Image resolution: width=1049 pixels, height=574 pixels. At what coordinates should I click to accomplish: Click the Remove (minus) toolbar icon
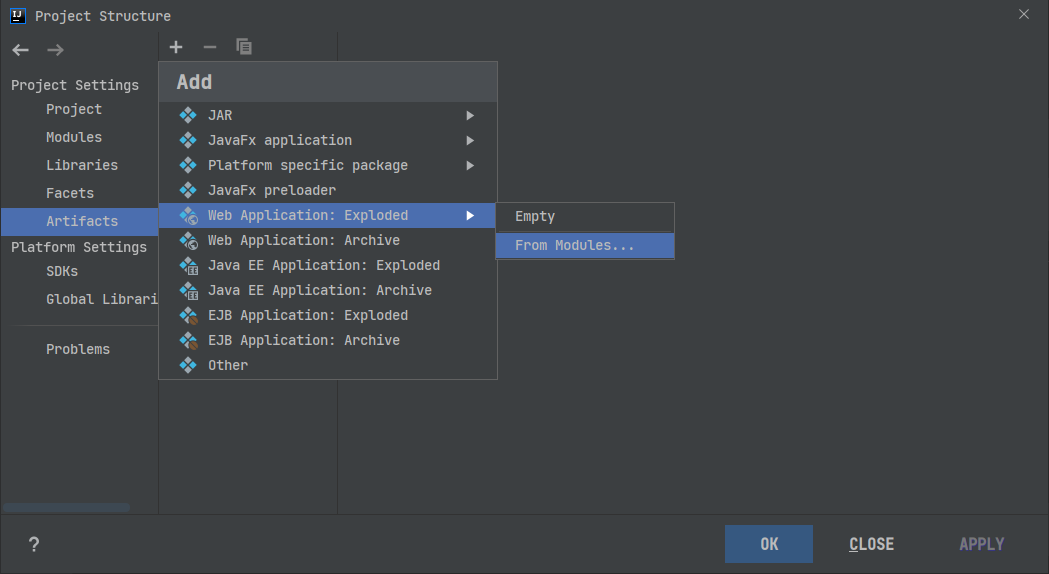click(210, 47)
